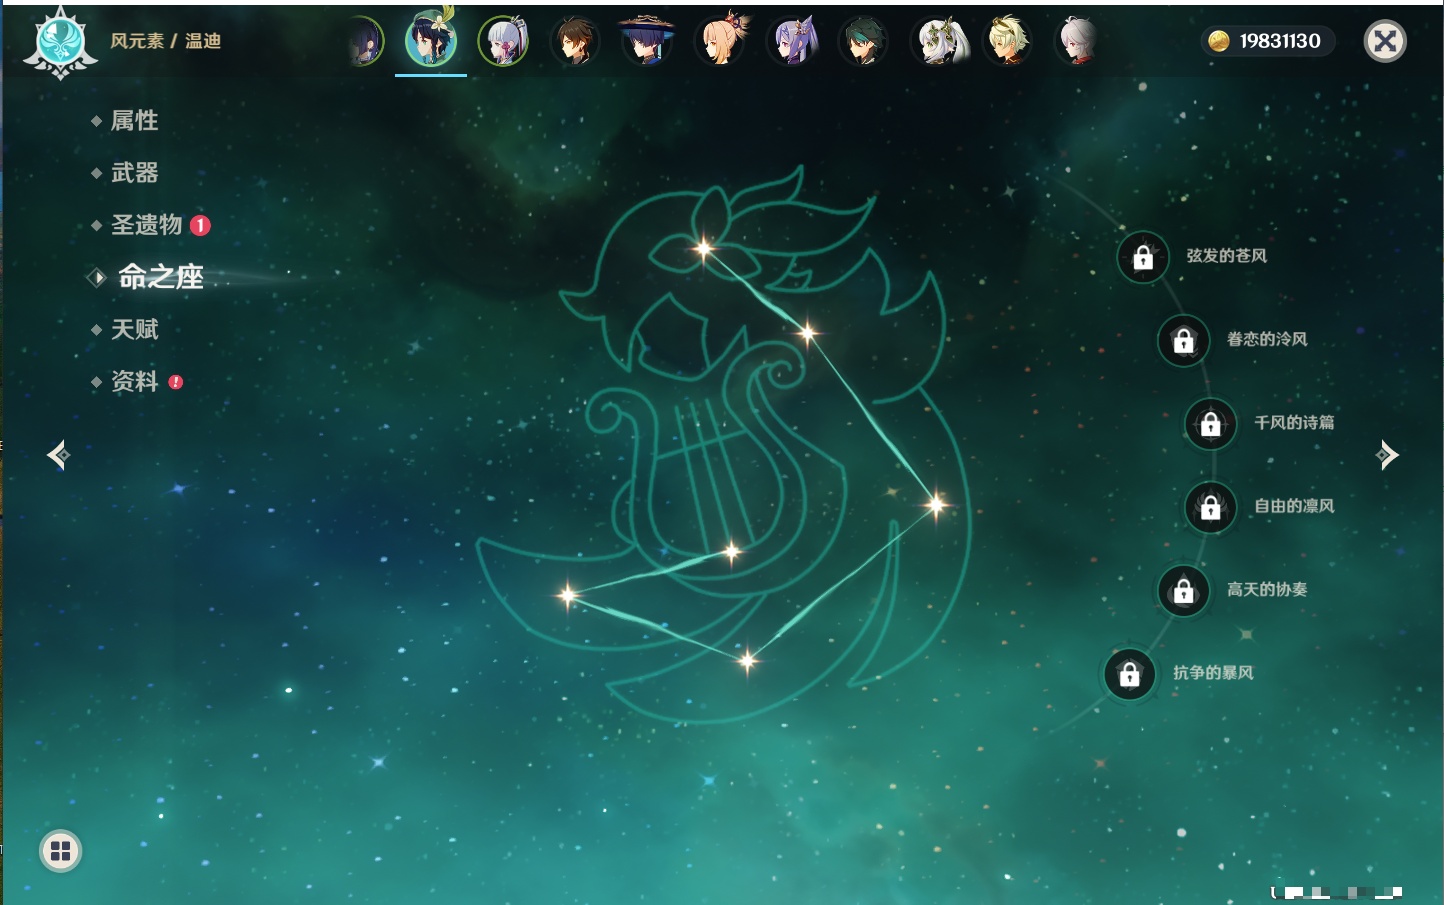Image resolution: width=1444 pixels, height=905 pixels.
Task: Click the Mora coin icon
Action: (1218, 41)
